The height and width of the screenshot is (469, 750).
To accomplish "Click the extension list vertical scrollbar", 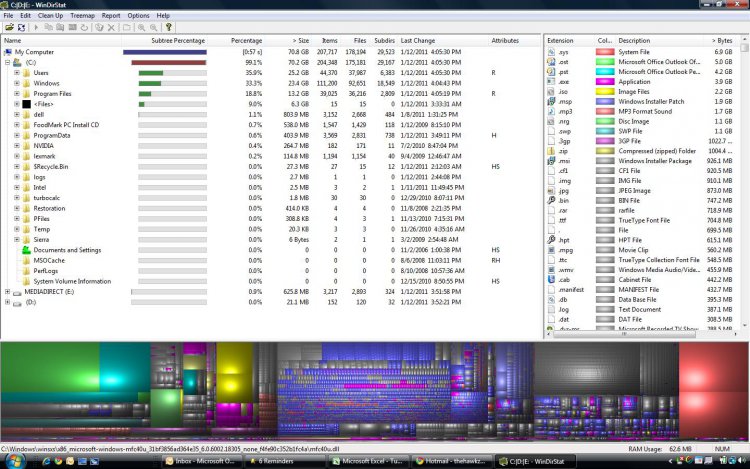I will pyautogui.click(x=744, y=182).
